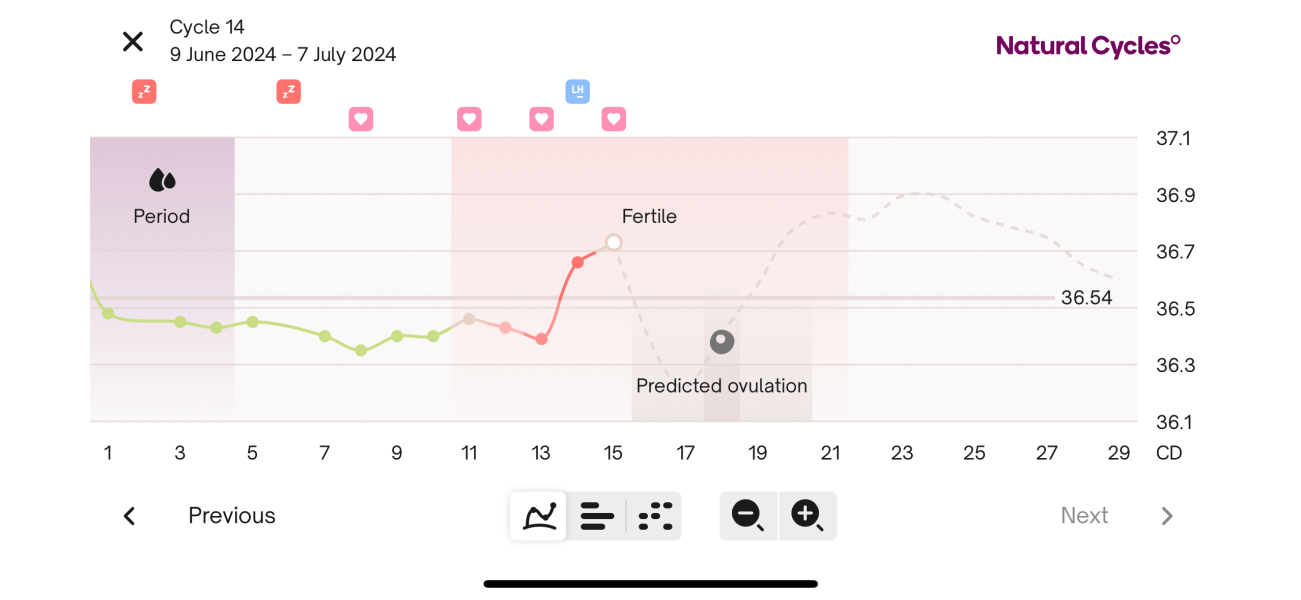Tap the LH test icon above day 14

coord(577,92)
